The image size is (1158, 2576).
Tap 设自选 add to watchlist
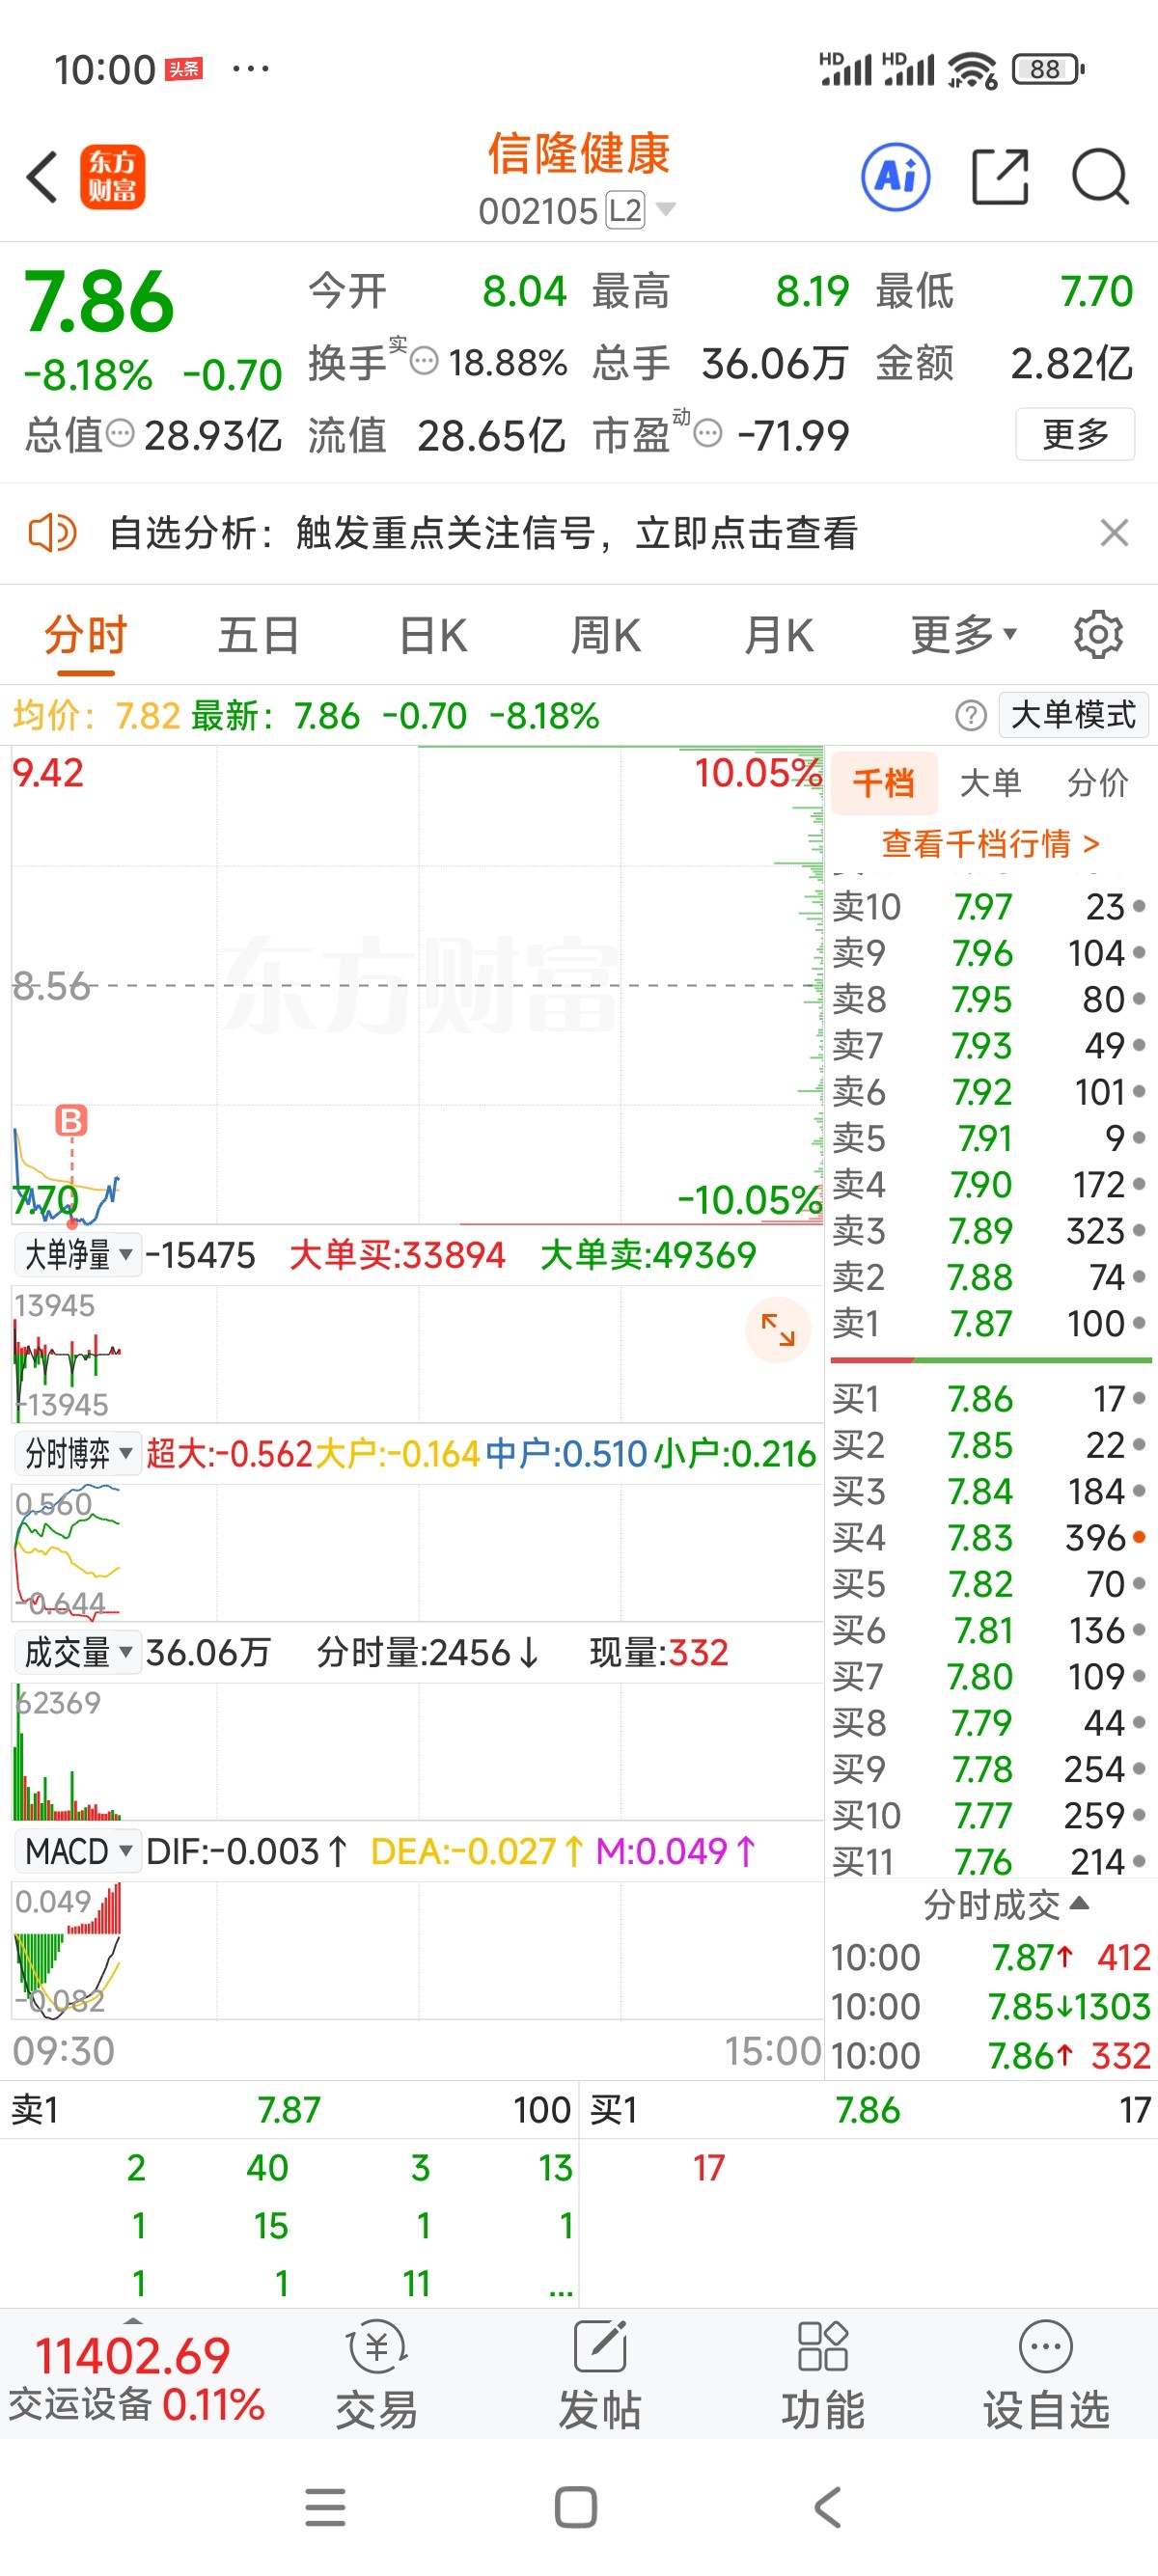click(1046, 2375)
